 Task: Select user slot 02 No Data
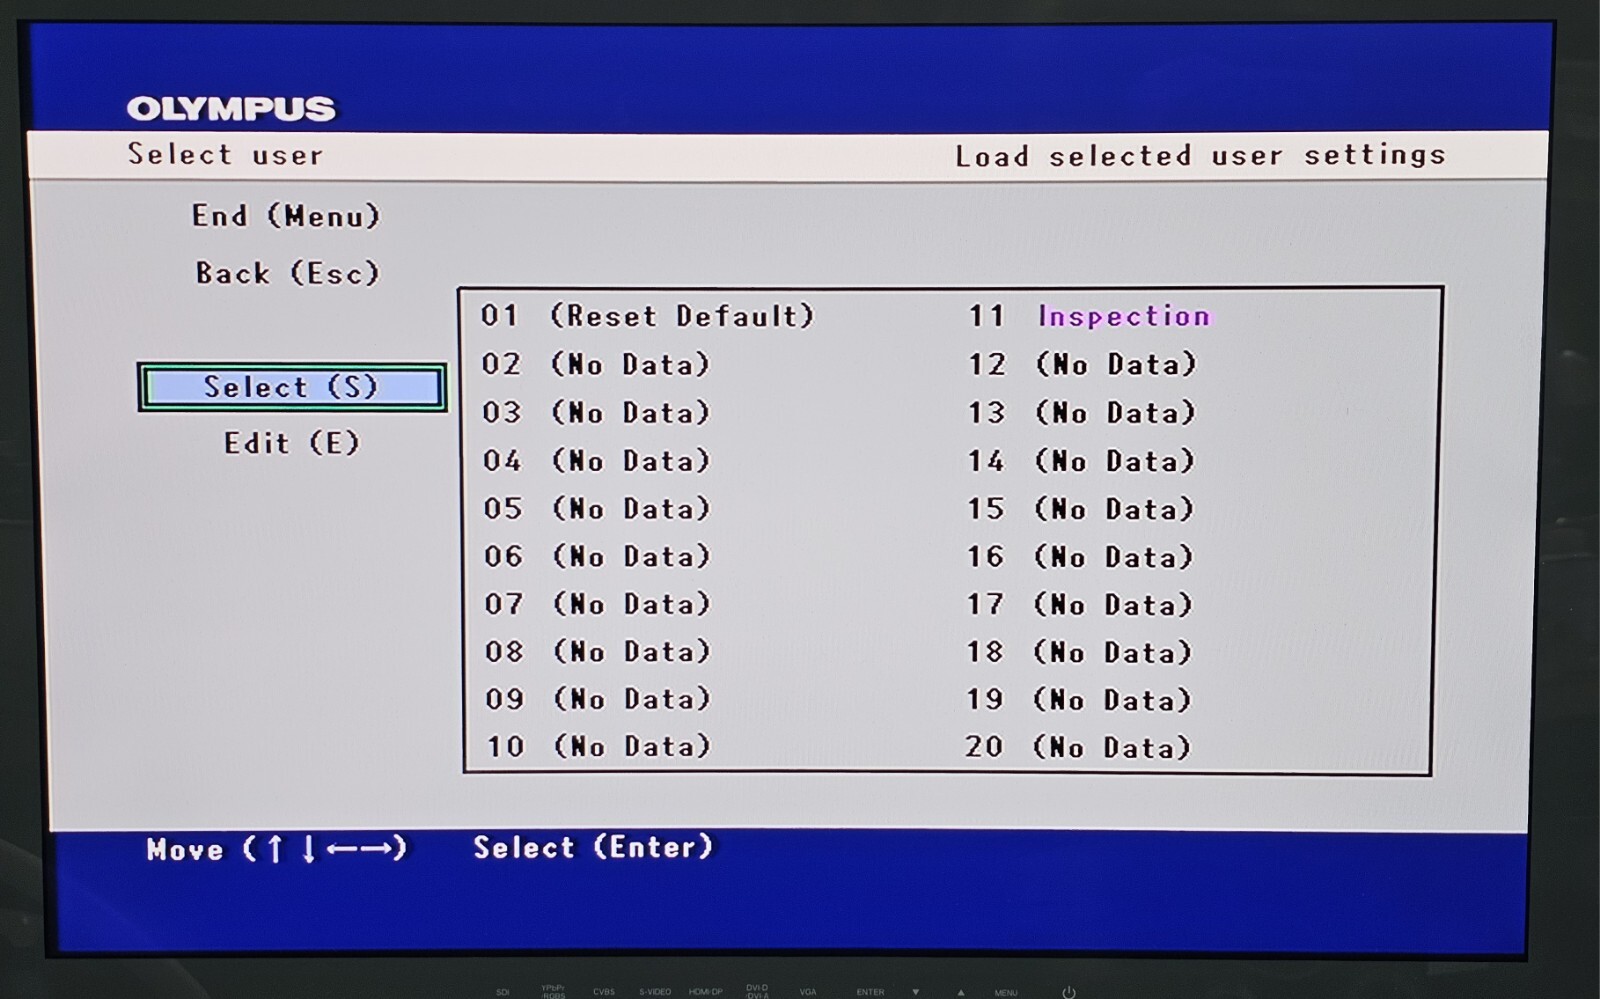595,364
